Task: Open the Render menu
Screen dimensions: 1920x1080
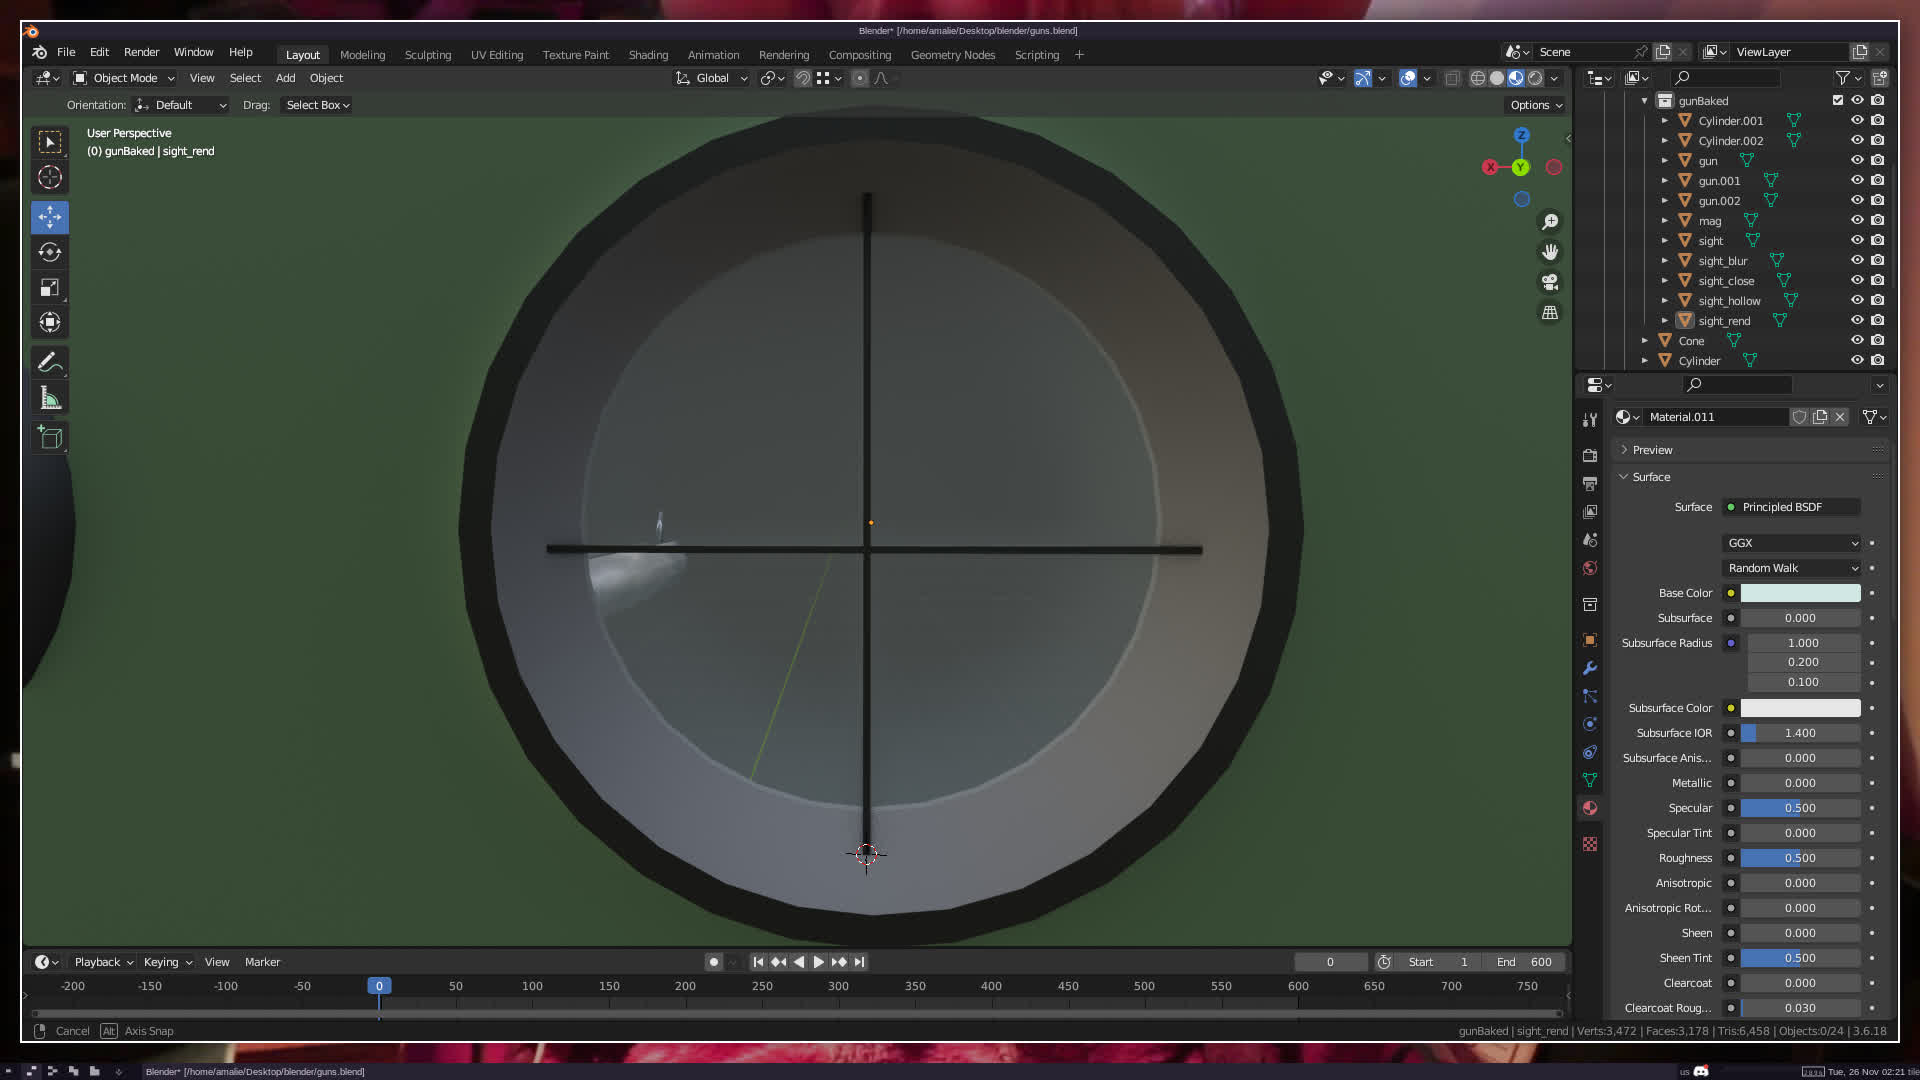Action: [x=141, y=52]
